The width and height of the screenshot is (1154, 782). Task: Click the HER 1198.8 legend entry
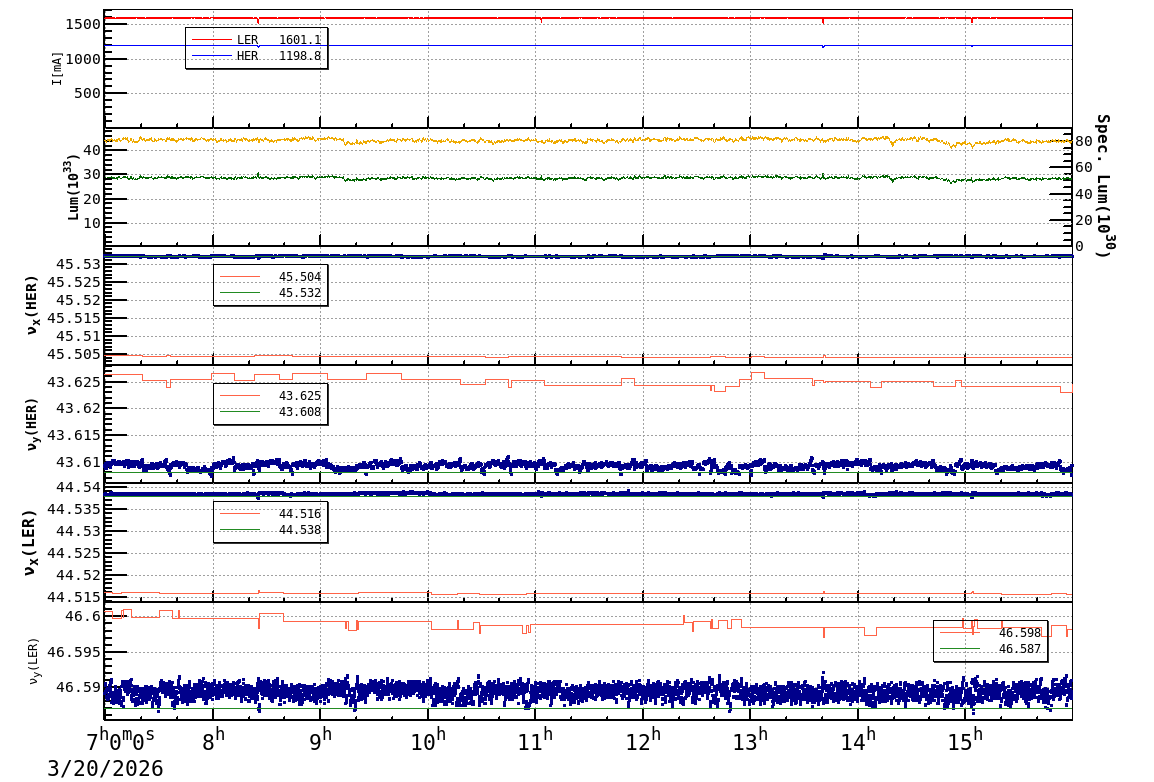[257, 56]
